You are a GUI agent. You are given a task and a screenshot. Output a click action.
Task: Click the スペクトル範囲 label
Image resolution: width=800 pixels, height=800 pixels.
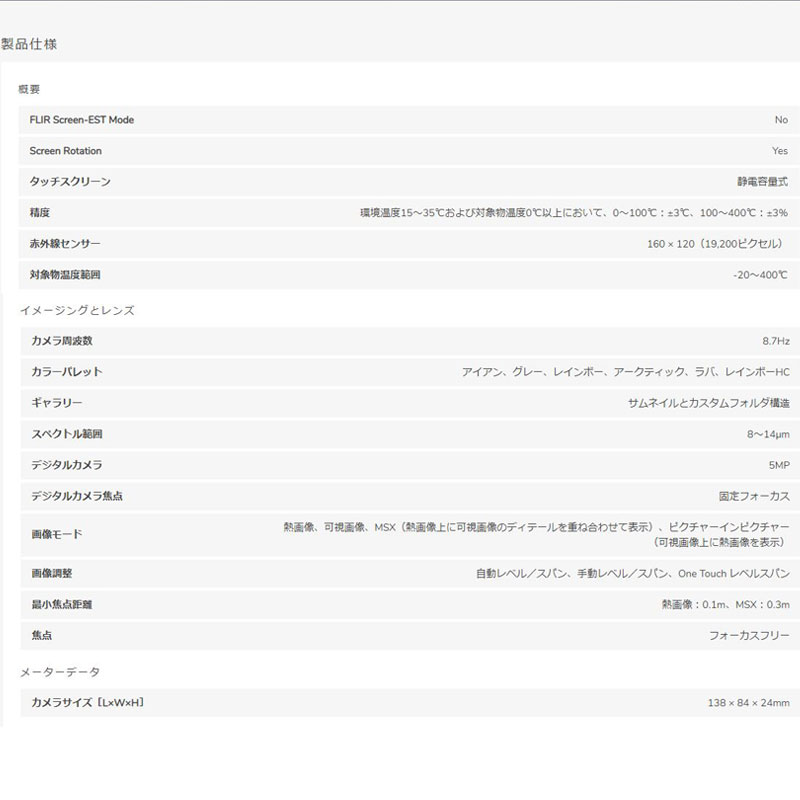[66, 434]
